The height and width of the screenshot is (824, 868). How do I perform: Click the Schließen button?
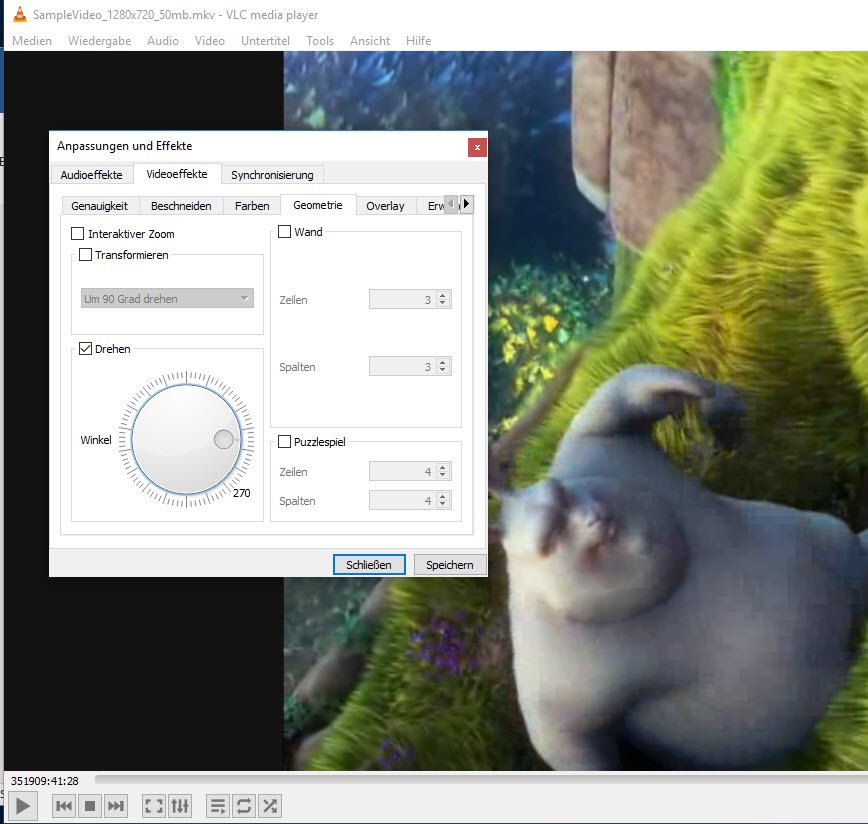(x=369, y=564)
